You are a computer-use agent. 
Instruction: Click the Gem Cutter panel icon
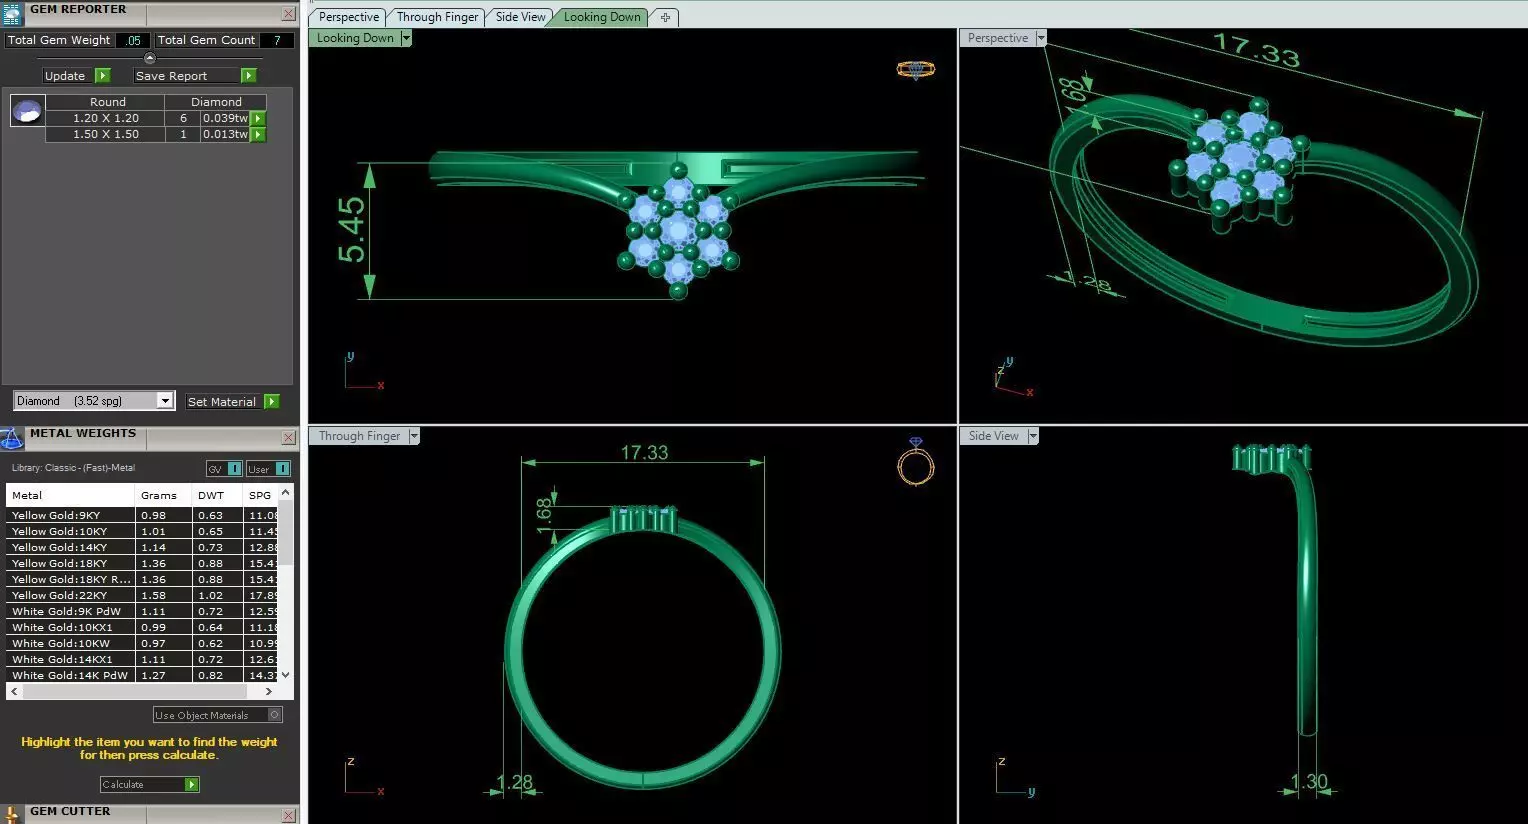tap(12, 815)
